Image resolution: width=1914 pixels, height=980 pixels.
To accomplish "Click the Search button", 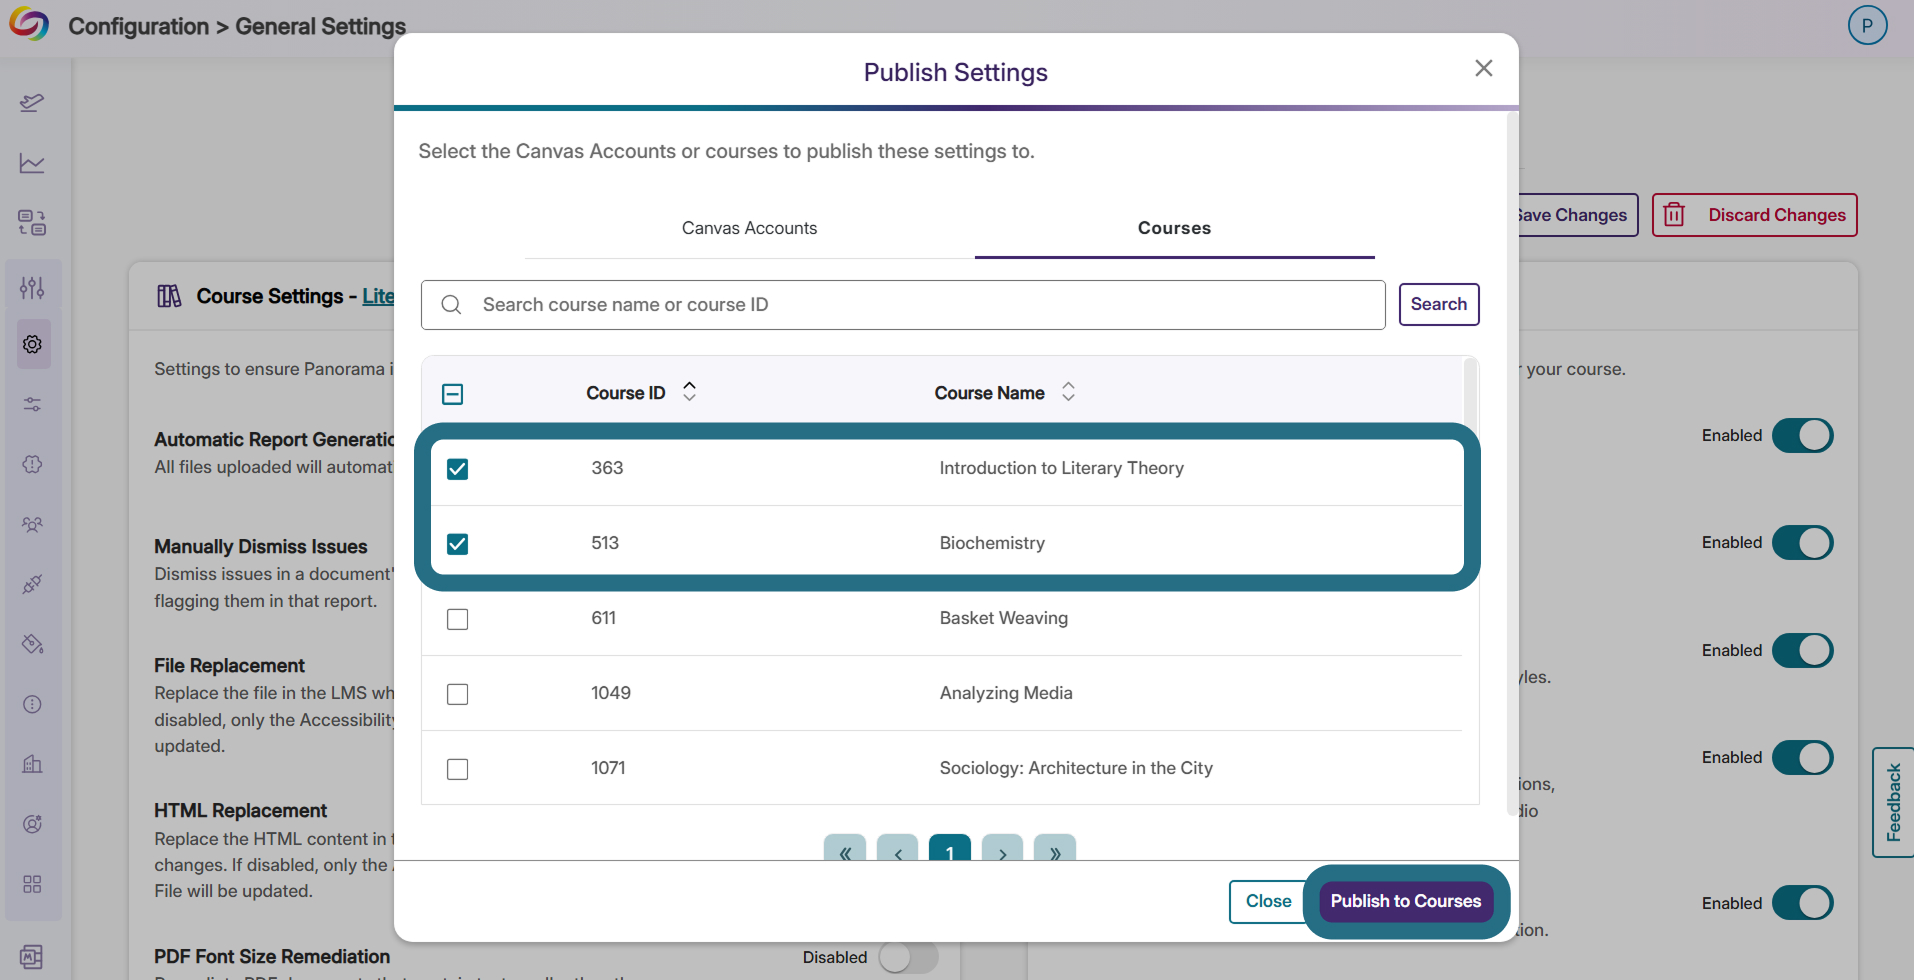I will (x=1438, y=304).
